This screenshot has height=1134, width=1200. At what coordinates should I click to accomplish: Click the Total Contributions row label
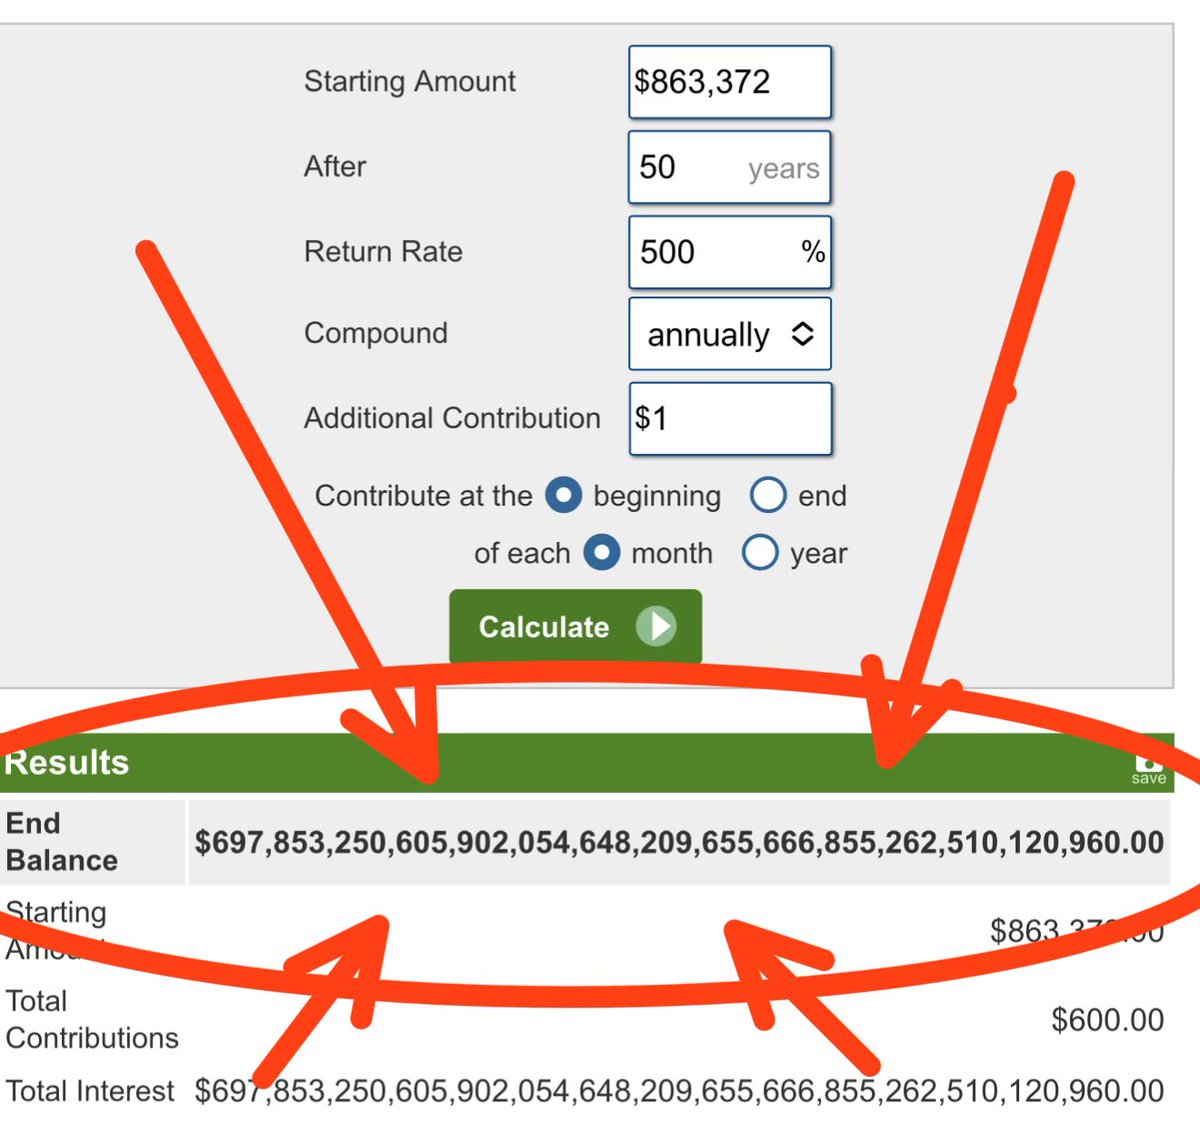coord(92,1019)
